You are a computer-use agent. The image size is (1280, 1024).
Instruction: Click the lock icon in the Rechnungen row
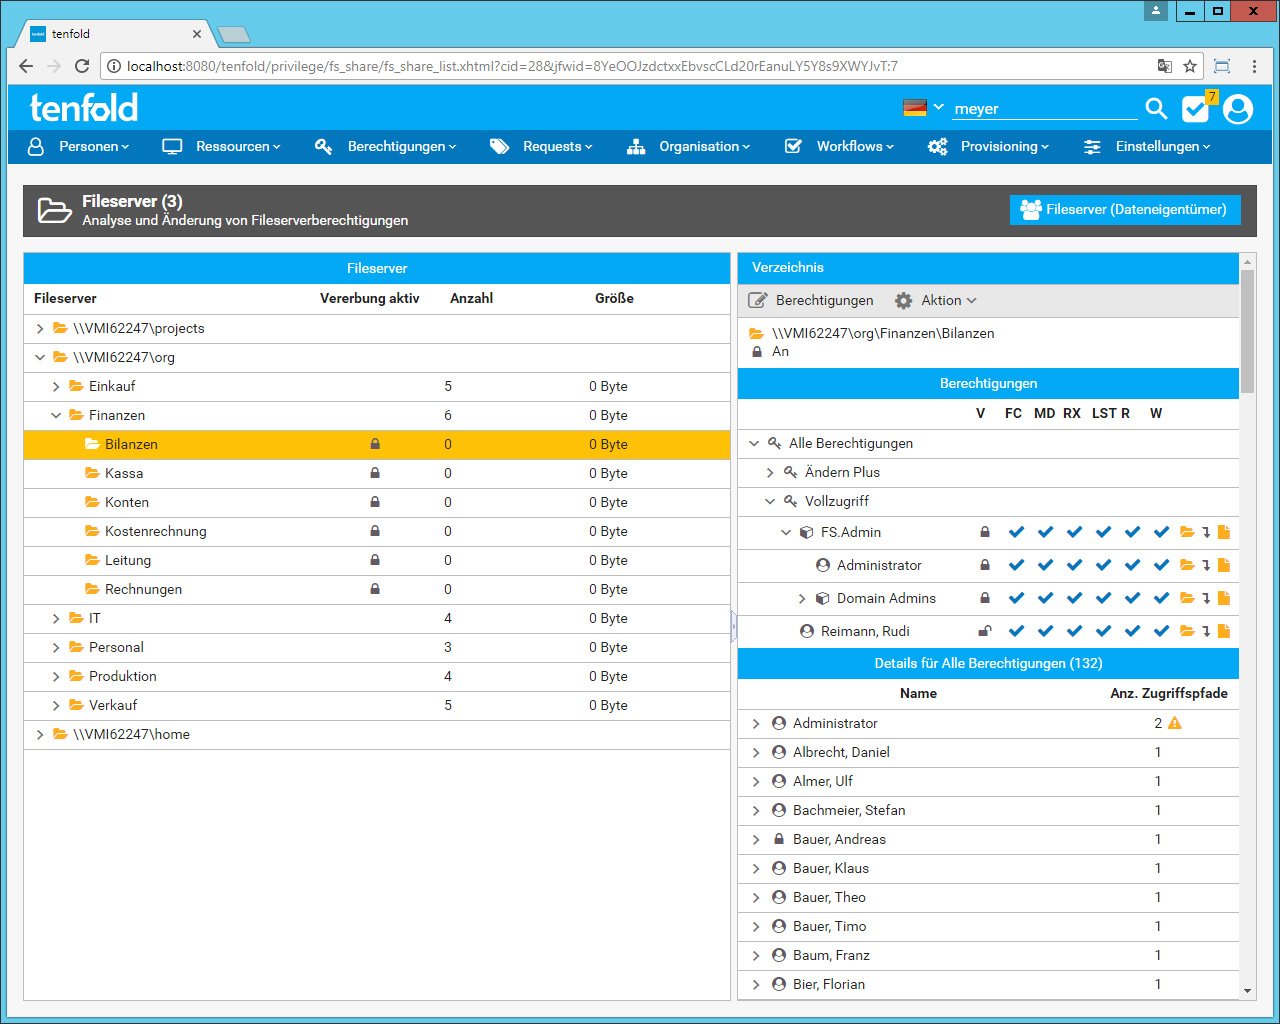click(x=375, y=589)
